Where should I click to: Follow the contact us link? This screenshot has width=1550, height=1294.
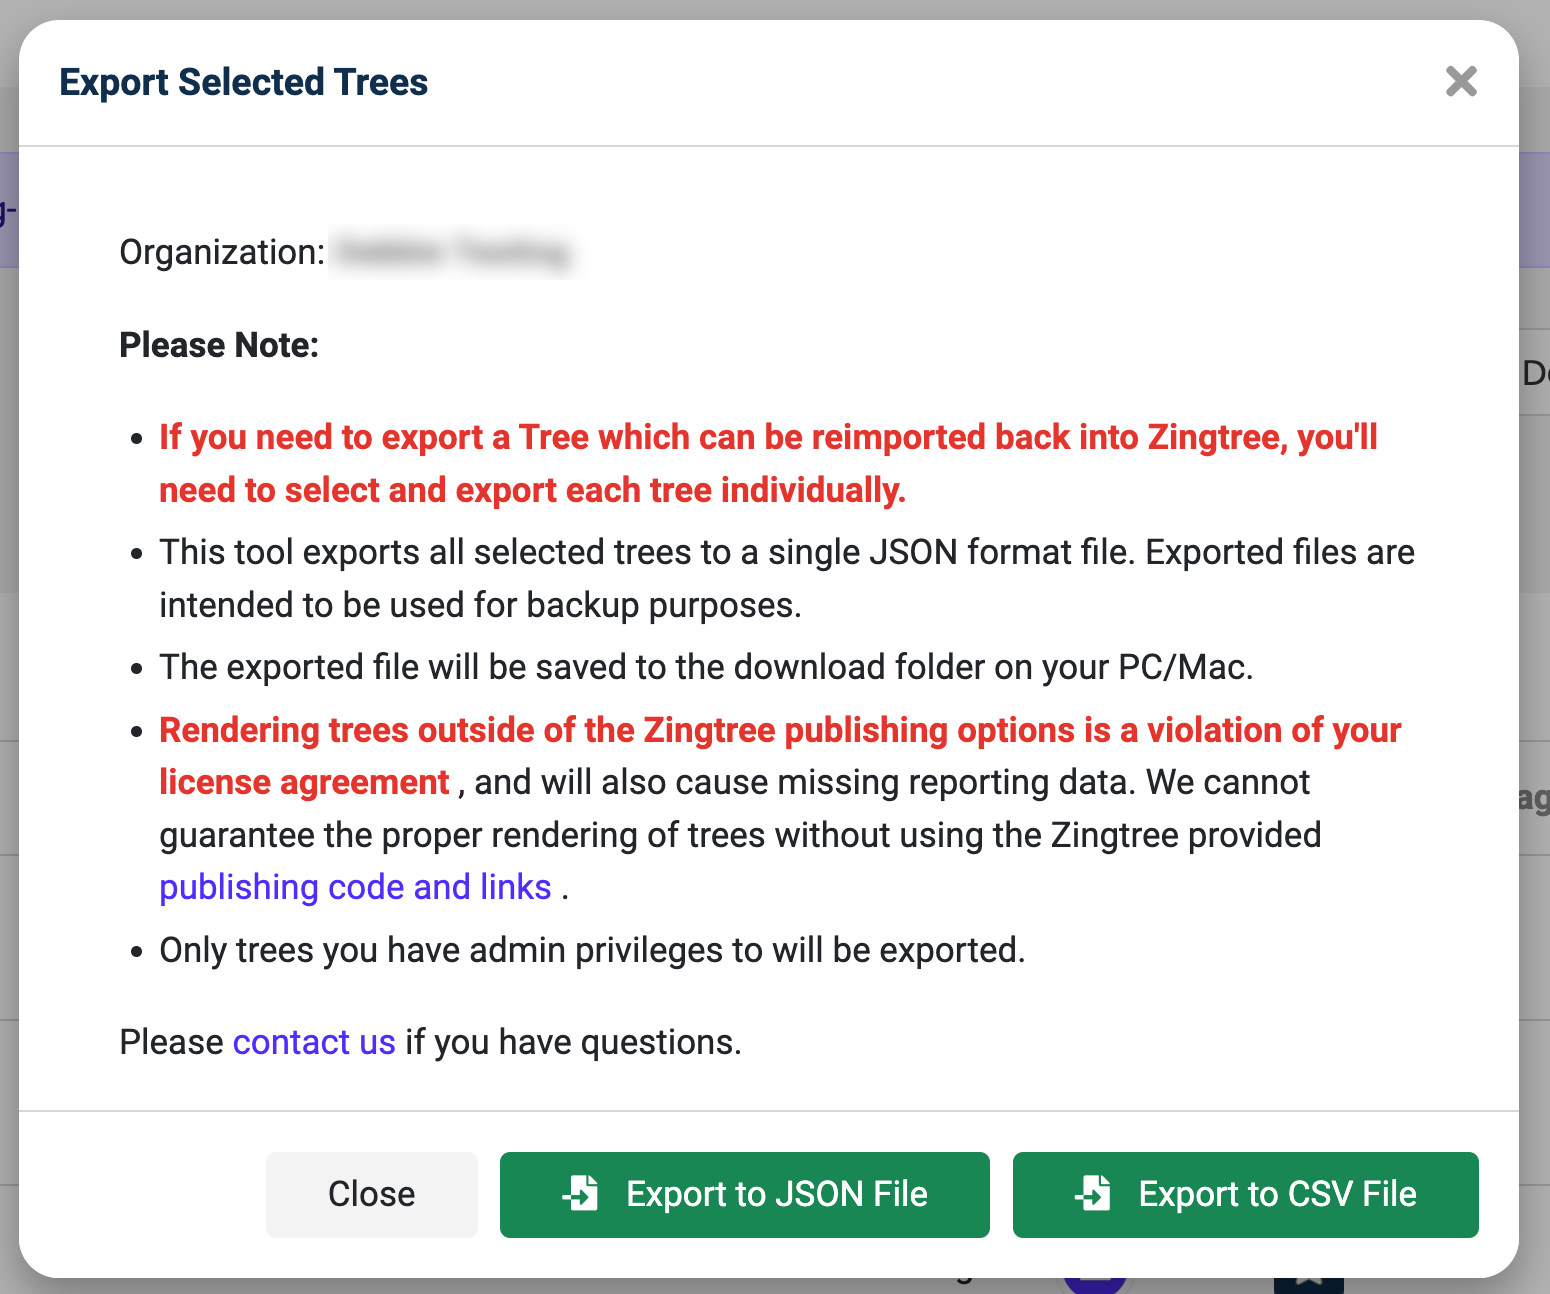coord(314,1042)
